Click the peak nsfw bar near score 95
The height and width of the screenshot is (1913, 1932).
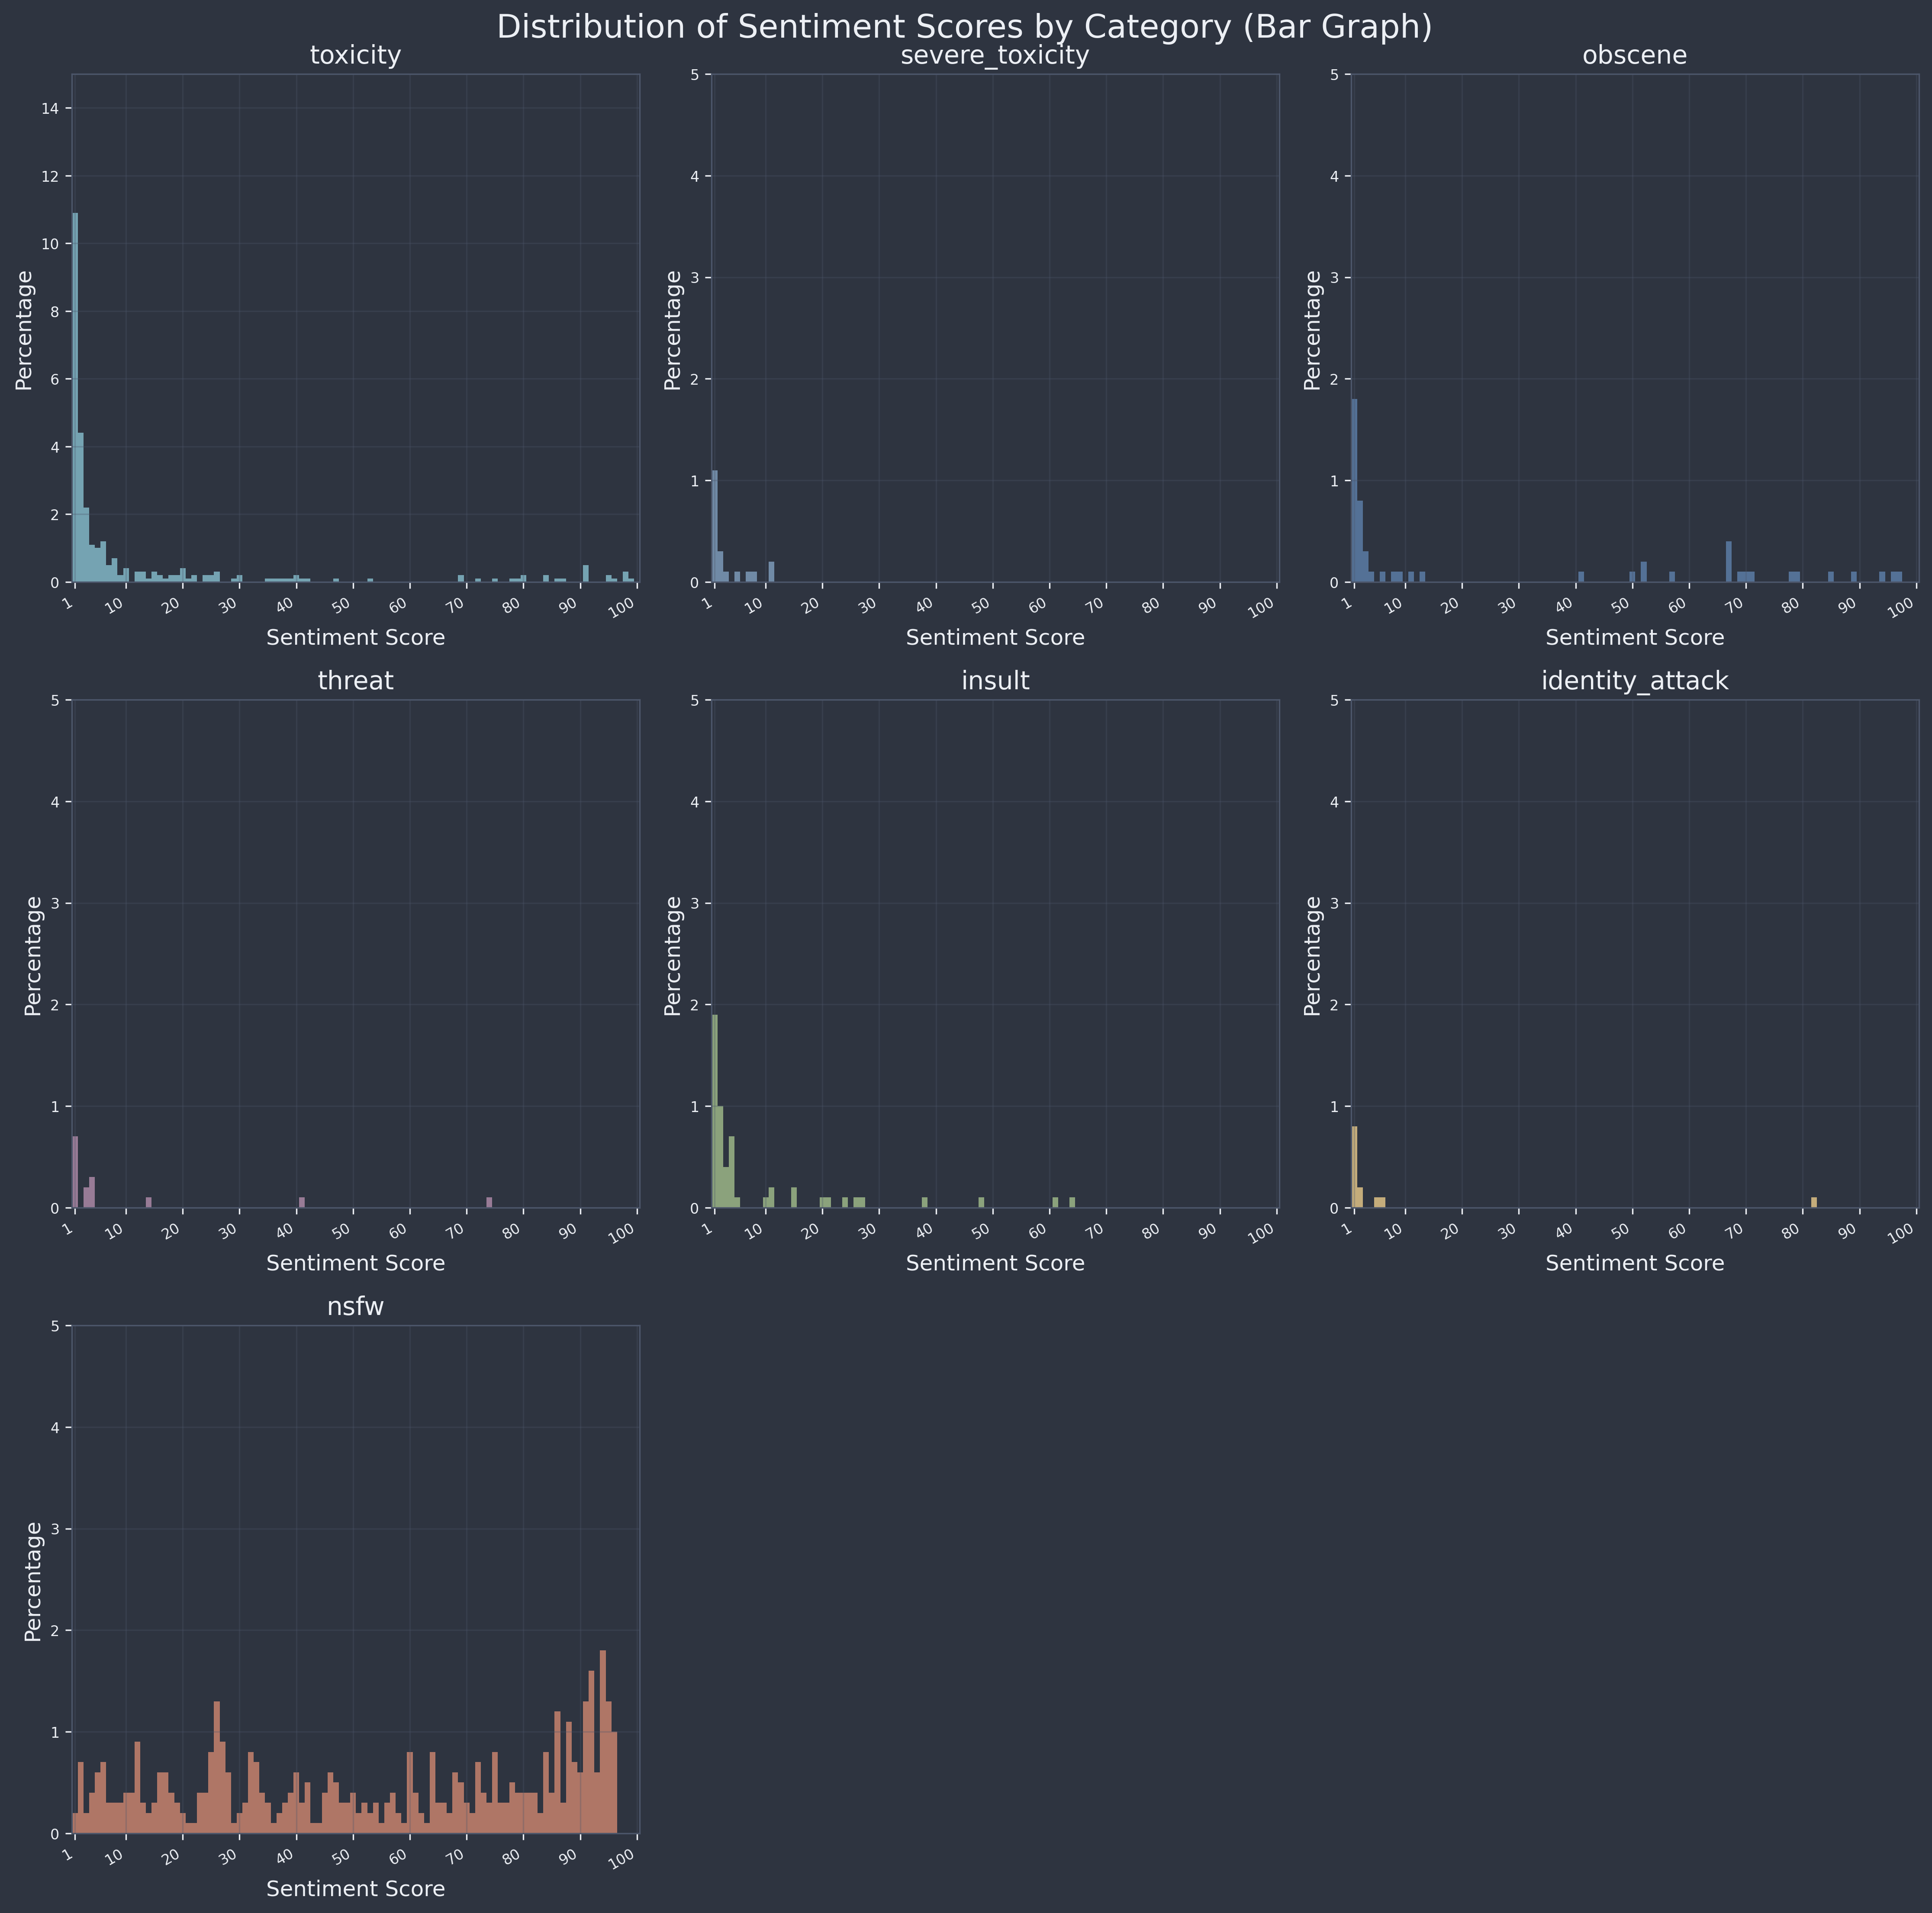tap(603, 1742)
